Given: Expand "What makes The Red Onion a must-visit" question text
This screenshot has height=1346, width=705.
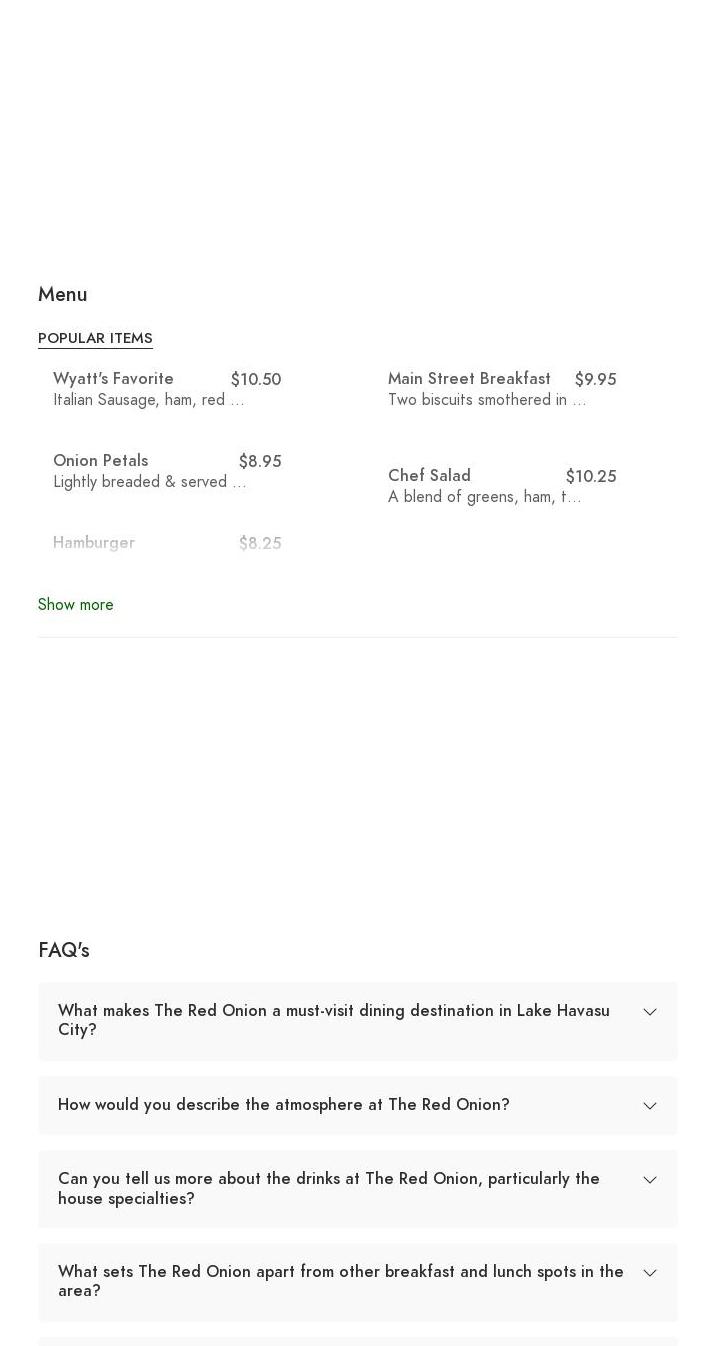Looking at the screenshot, I should 333,1020.
